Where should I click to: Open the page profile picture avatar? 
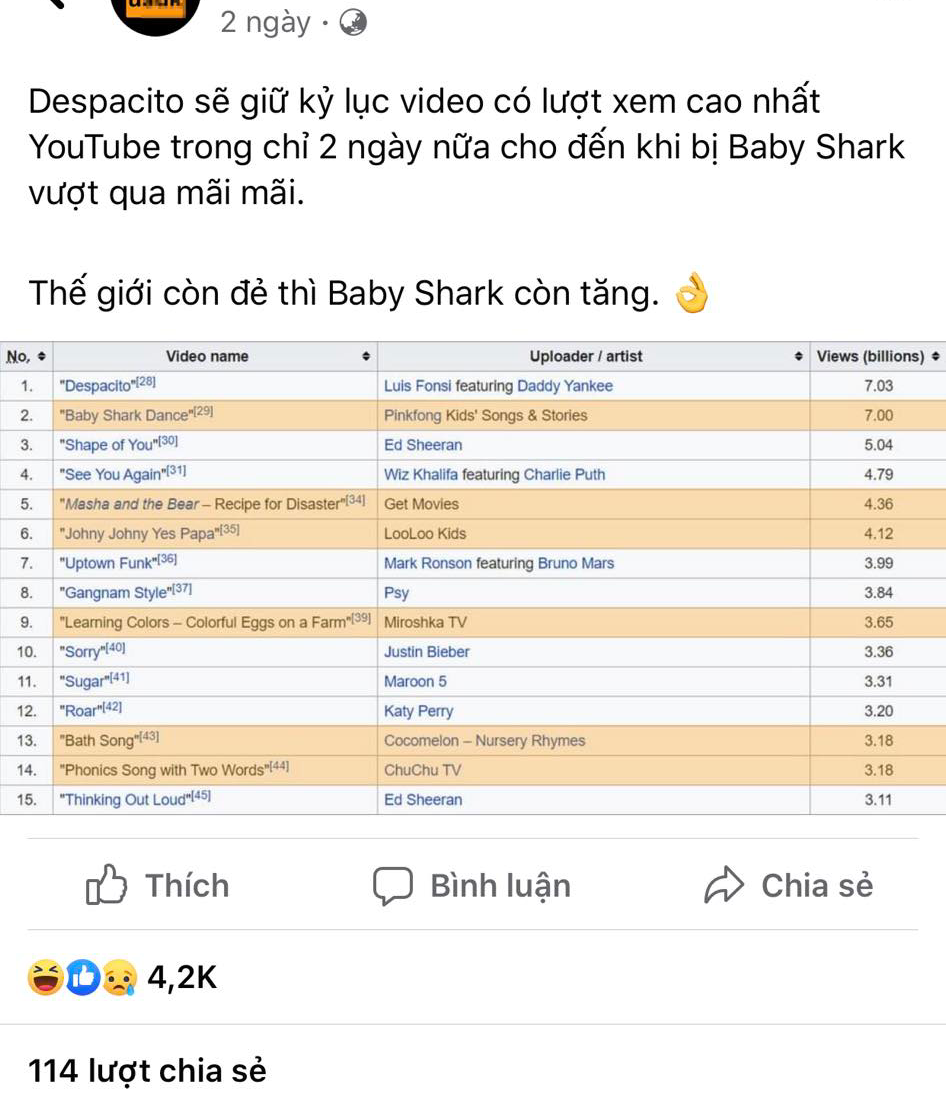point(156,14)
